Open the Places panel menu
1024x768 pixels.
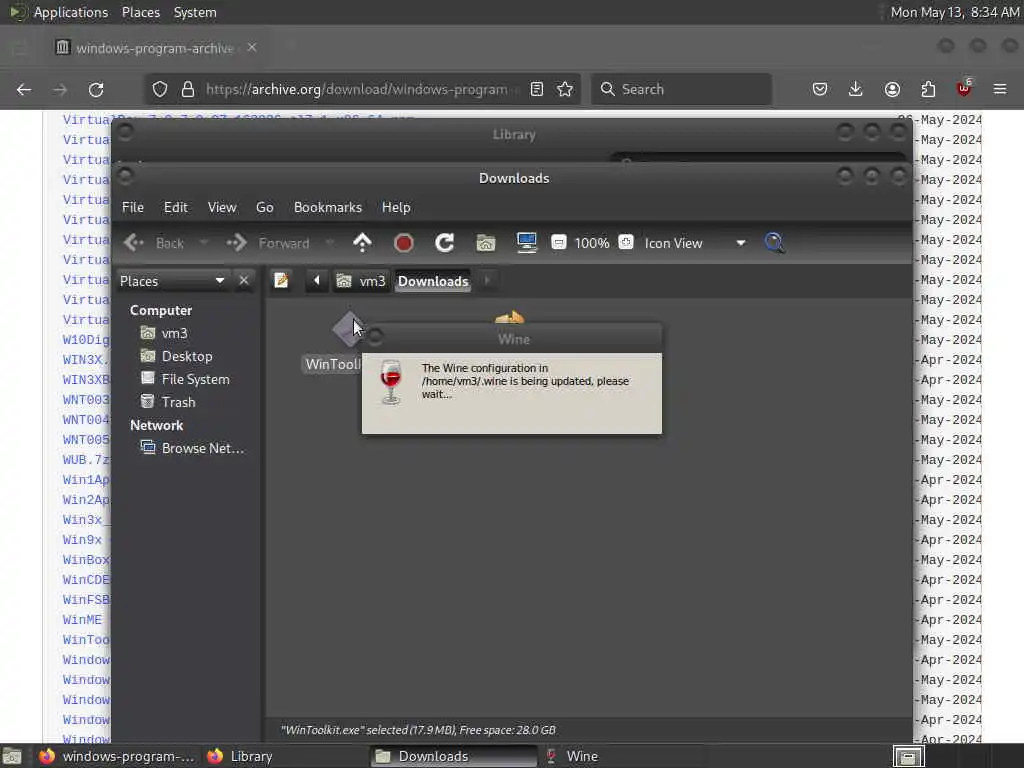click(141, 12)
